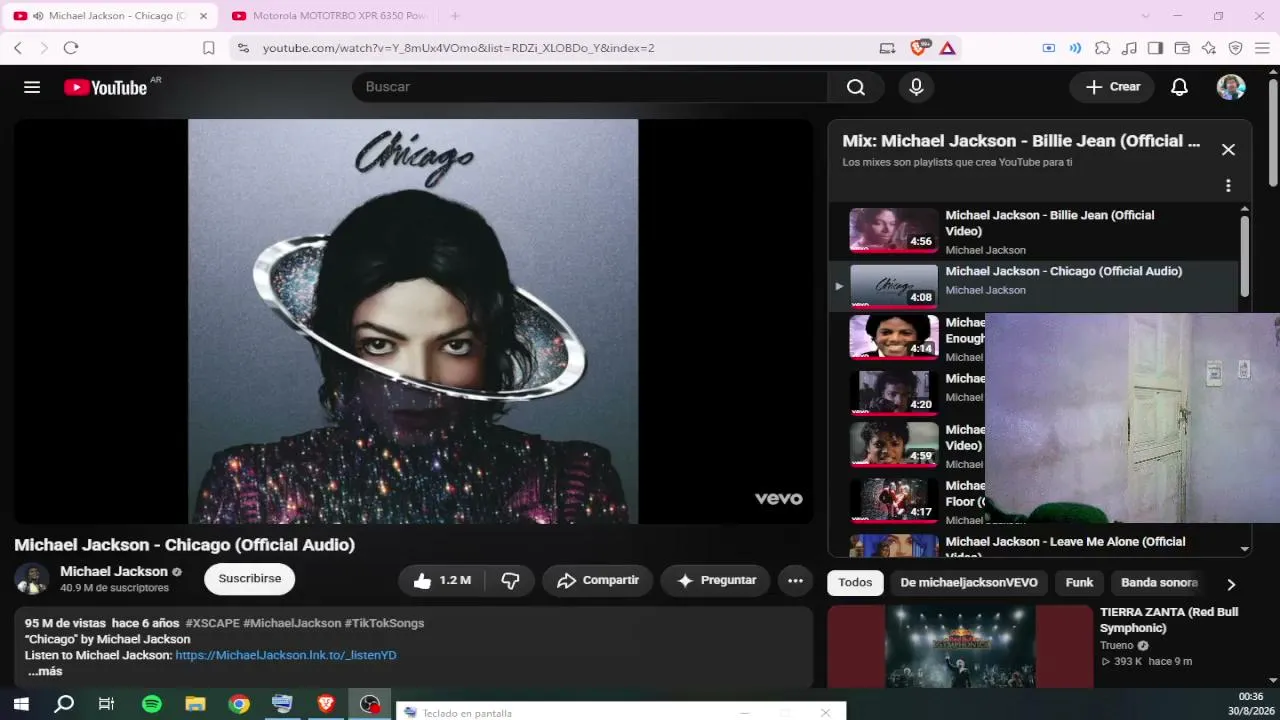The height and width of the screenshot is (720, 1280).
Task: Open a new browser tab
Action: tap(455, 16)
